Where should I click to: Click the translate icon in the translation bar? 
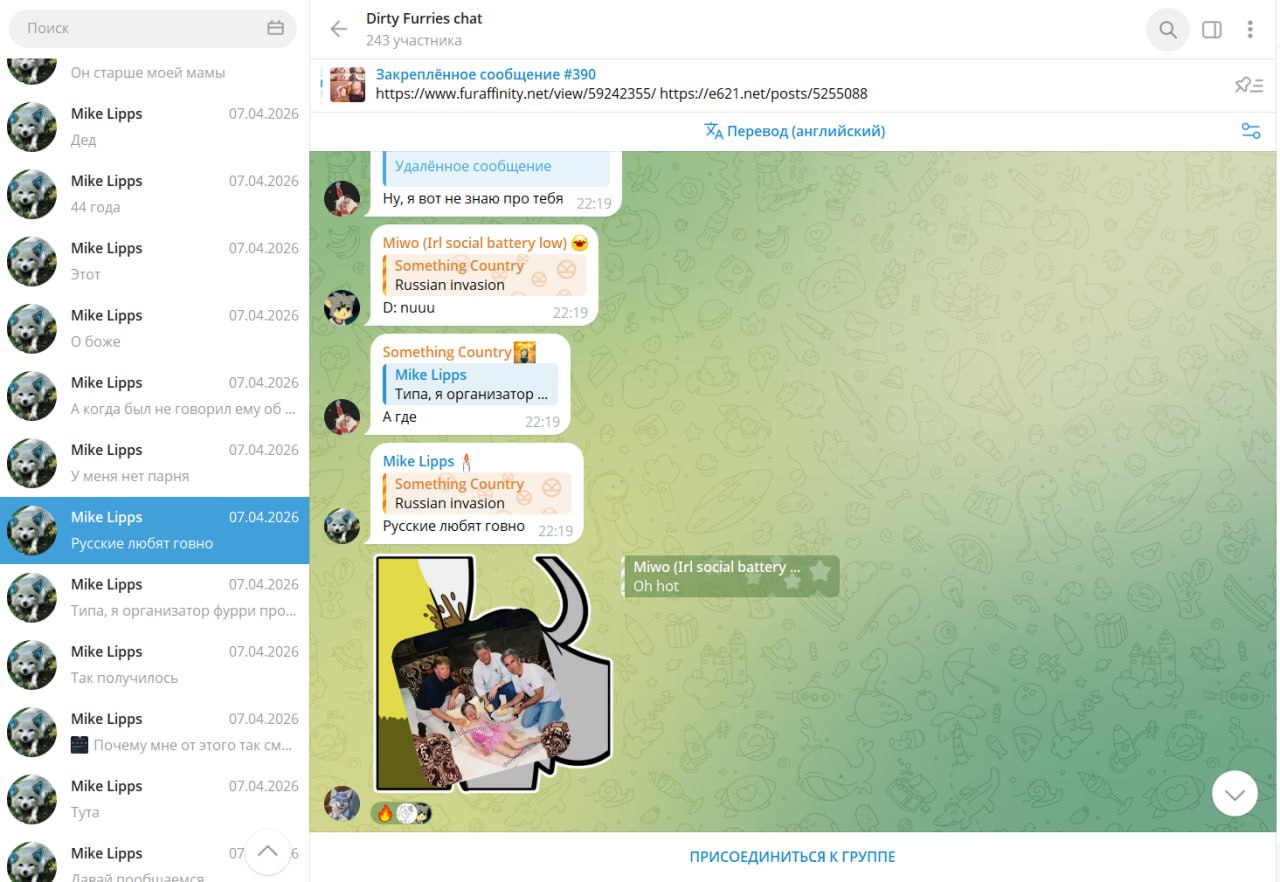[713, 131]
